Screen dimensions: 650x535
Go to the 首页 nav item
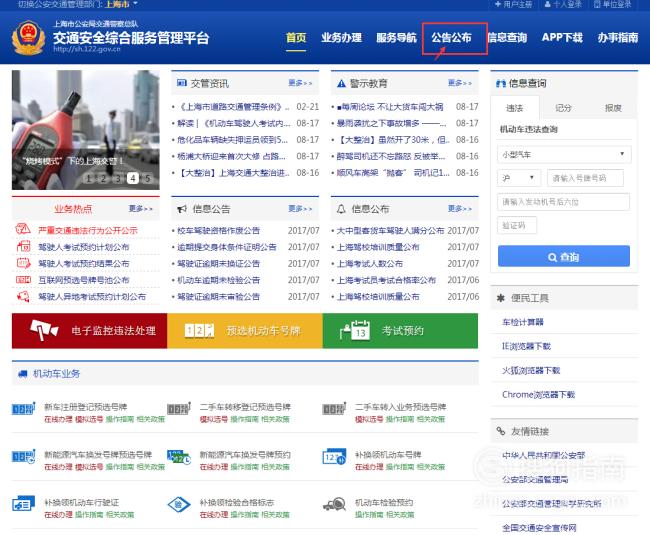(296, 38)
